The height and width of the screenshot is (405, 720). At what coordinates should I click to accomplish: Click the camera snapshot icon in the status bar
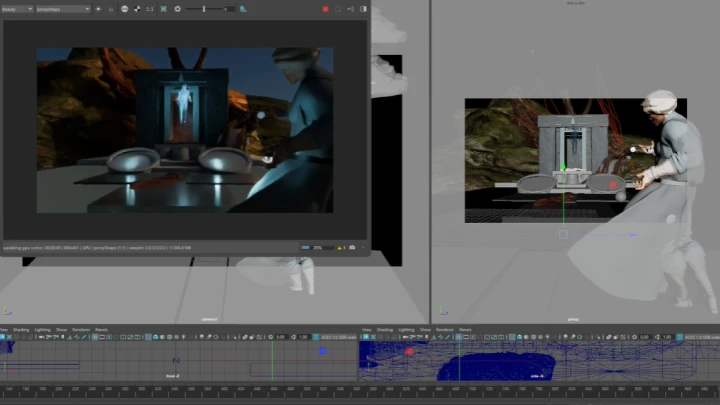[x=352, y=248]
